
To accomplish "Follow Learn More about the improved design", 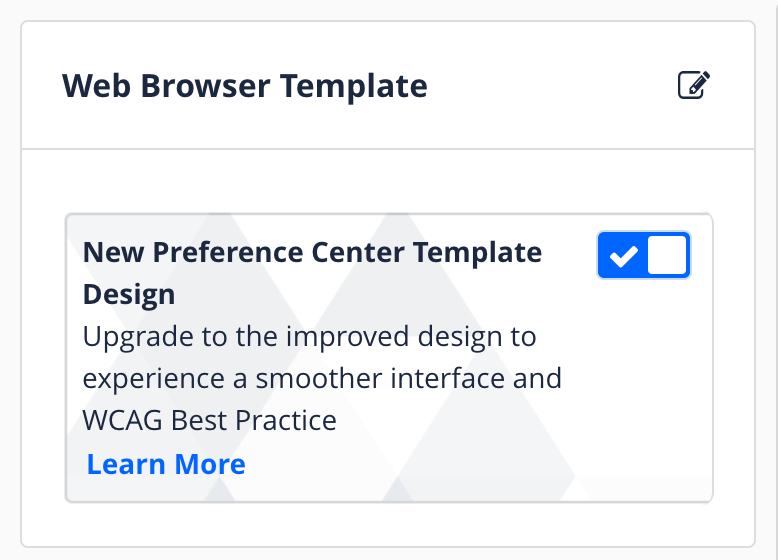I will 166,464.
